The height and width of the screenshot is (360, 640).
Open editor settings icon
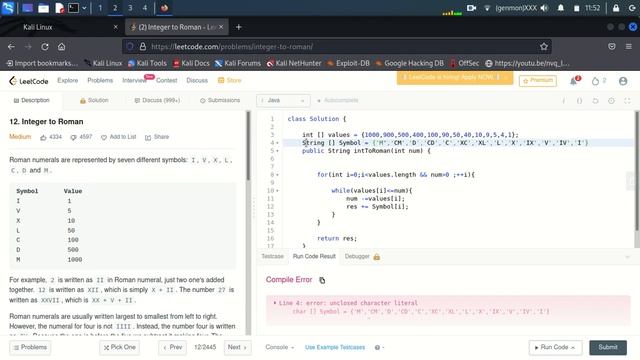(611, 100)
